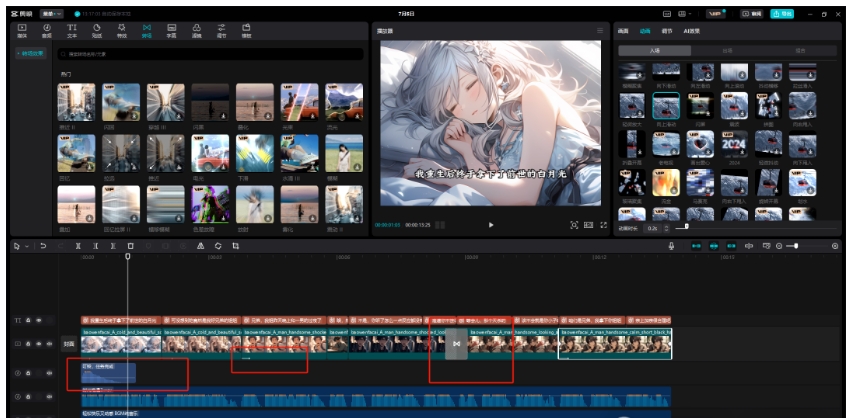Select the 2024 animation thumbnail
The width and height of the screenshot is (851, 418).
point(734,144)
